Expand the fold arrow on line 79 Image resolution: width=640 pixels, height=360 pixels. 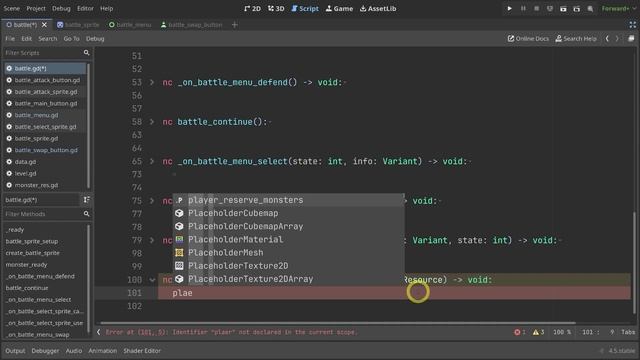pos(152,240)
